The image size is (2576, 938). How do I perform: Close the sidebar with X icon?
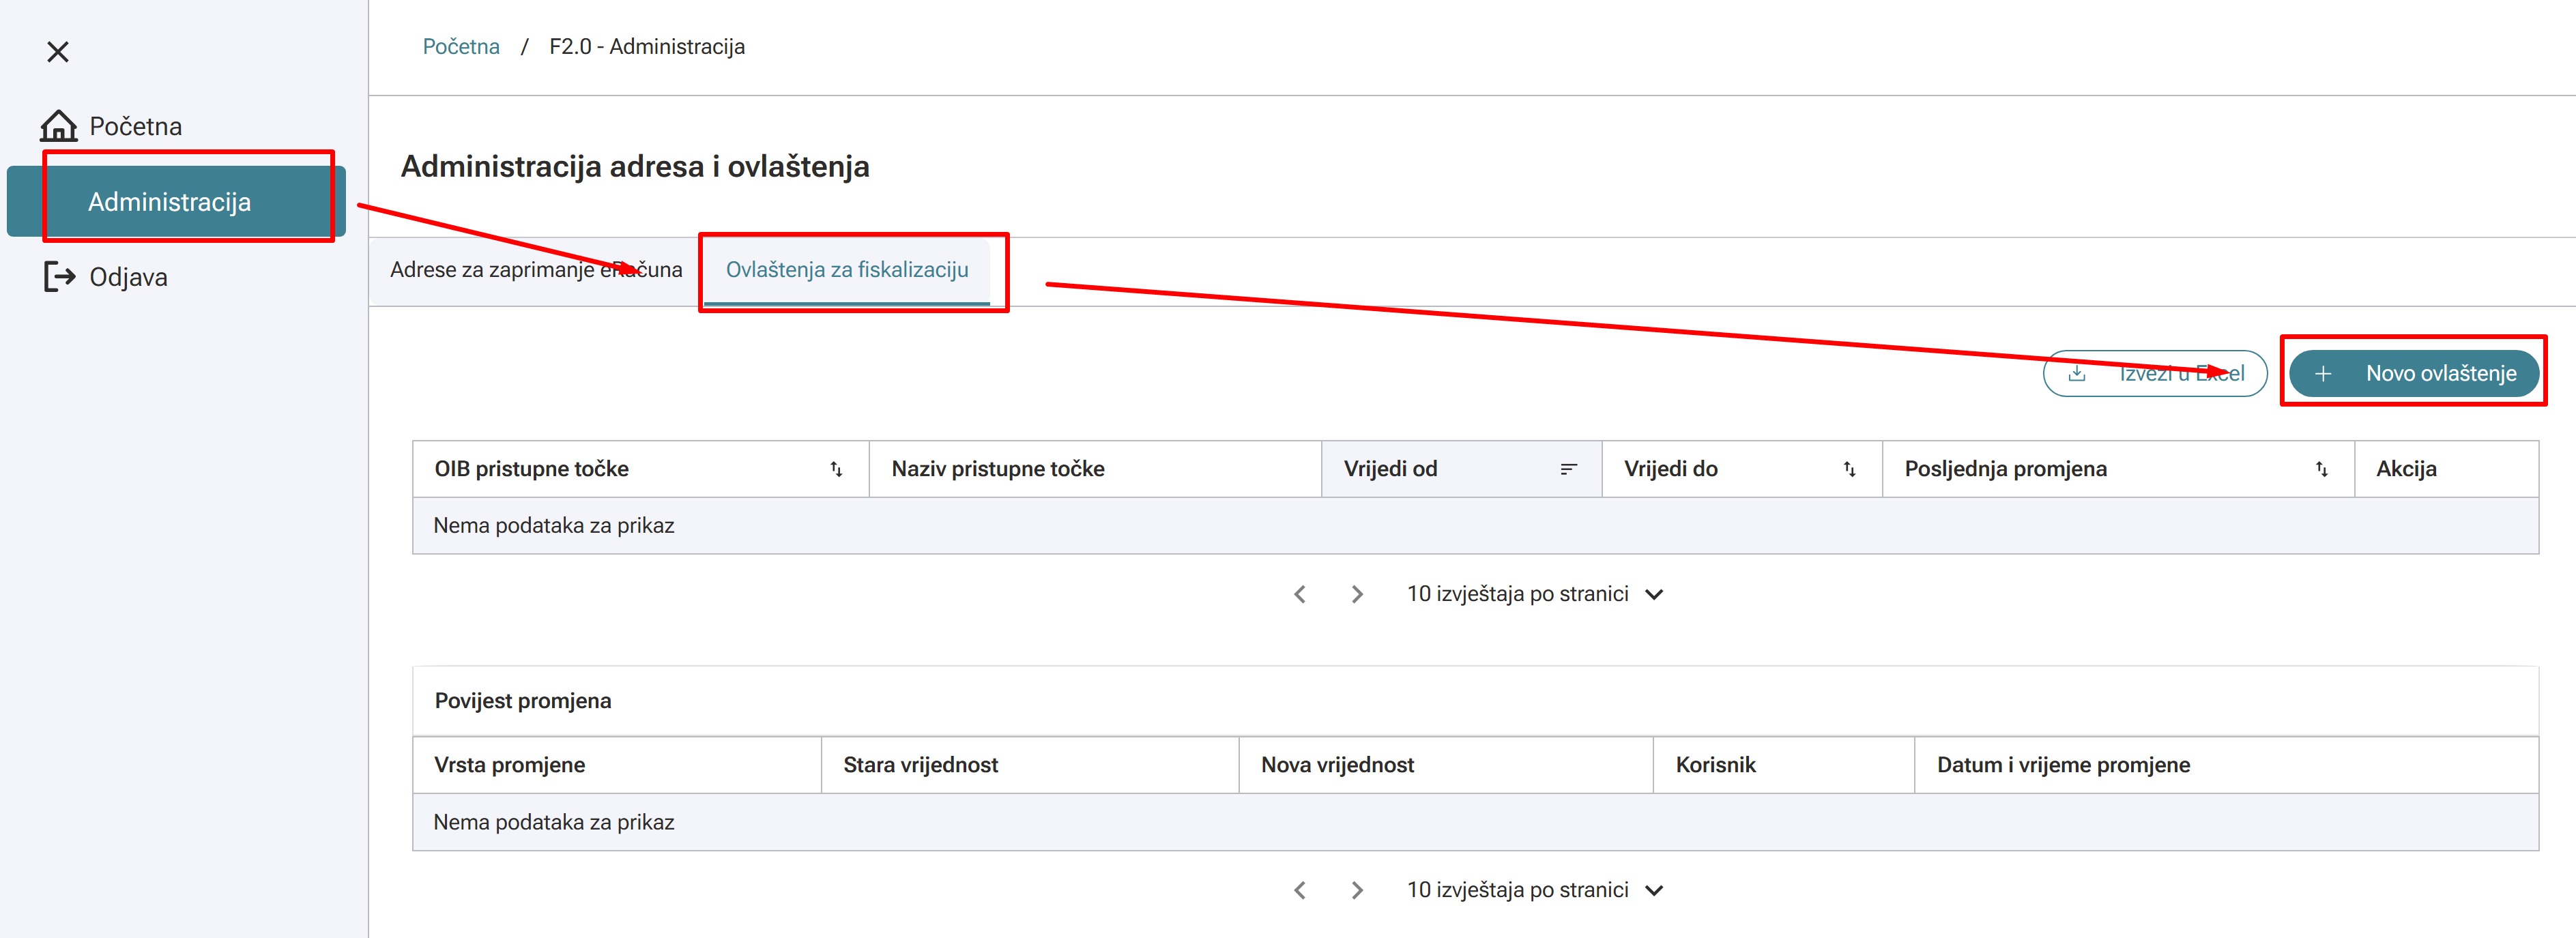tap(58, 52)
